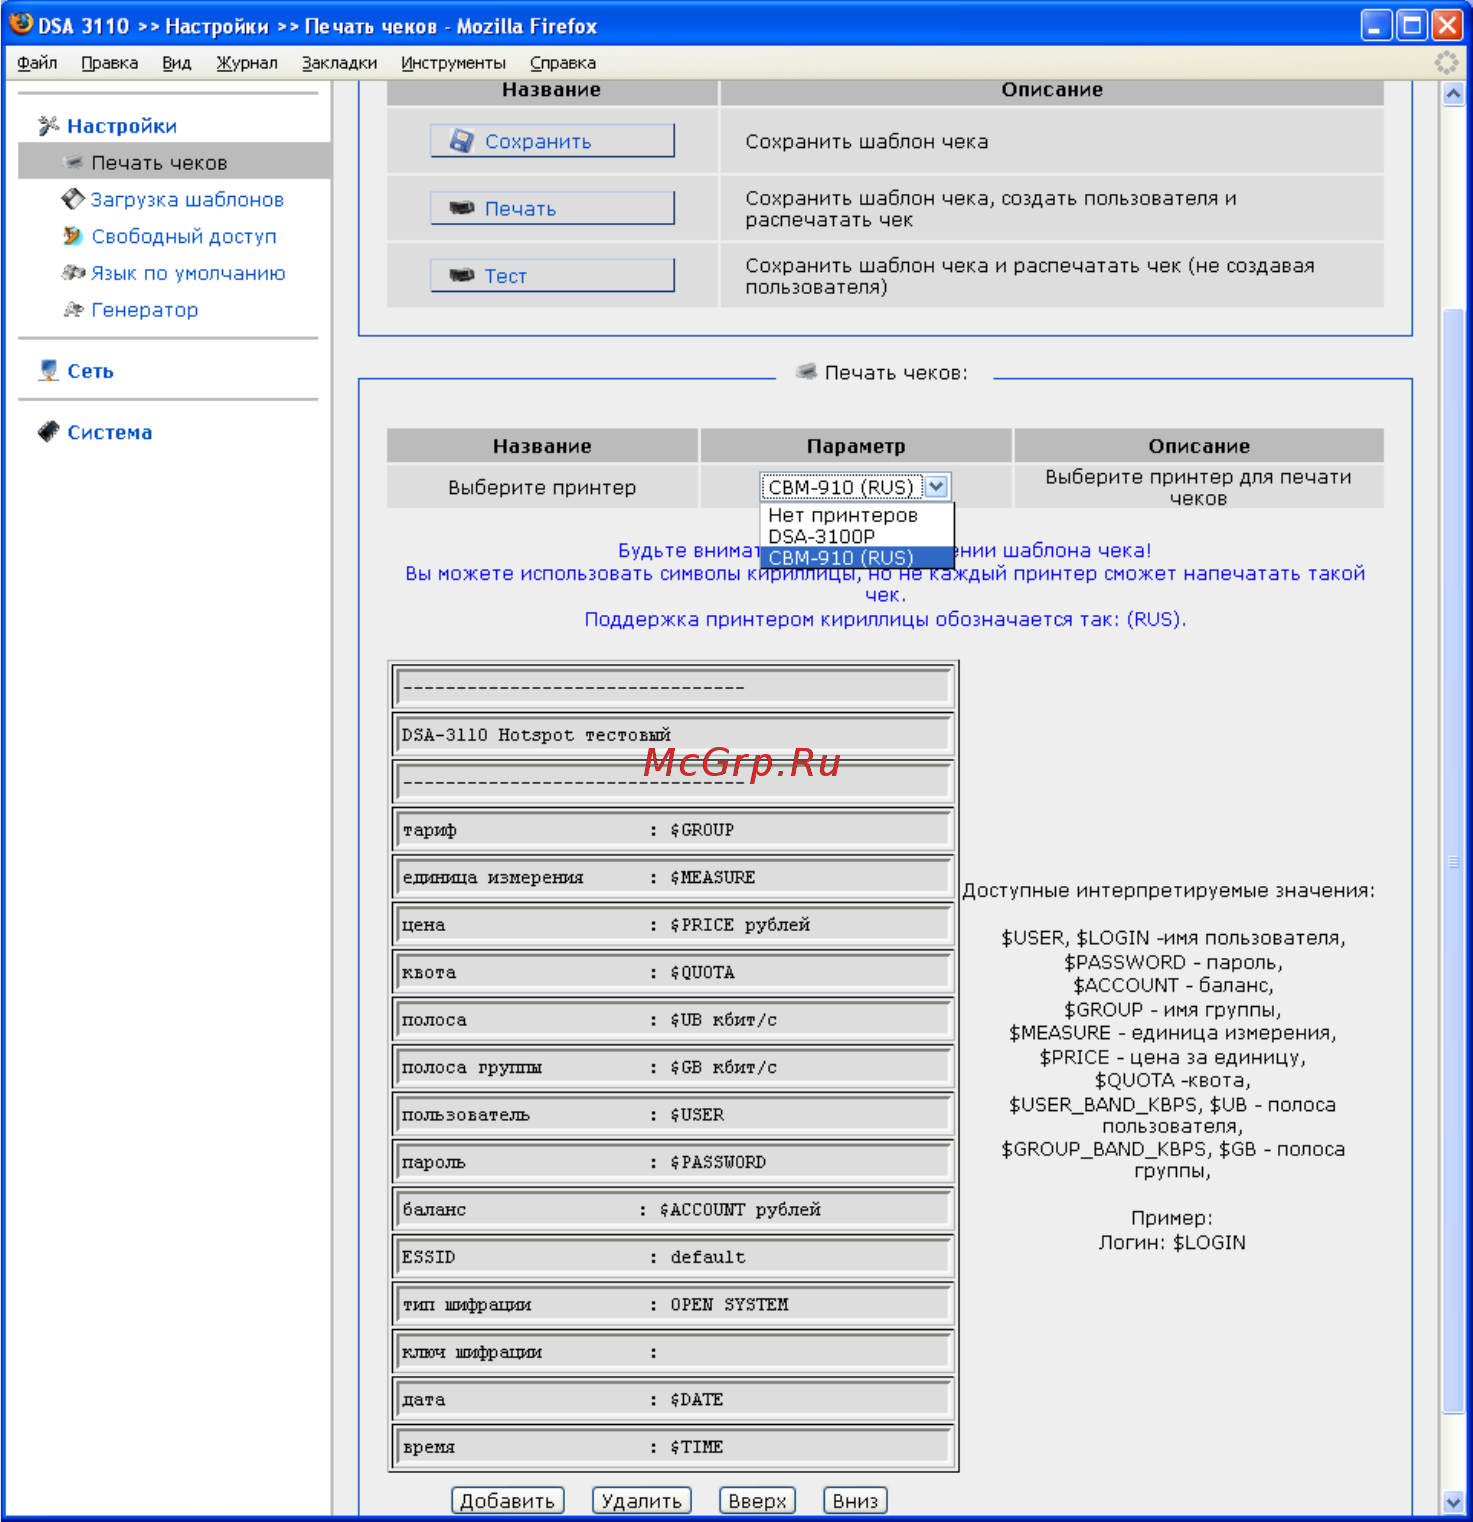Viewport: 1473px width, 1522px height.
Task: Click the цена $PRICE рублей template line
Action: click(674, 924)
